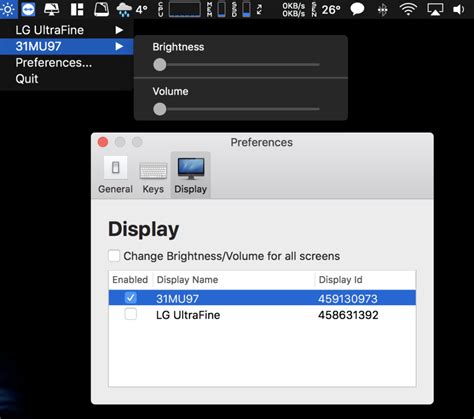
Task: Select the 31MU97 display name cell
Action: pos(177,299)
